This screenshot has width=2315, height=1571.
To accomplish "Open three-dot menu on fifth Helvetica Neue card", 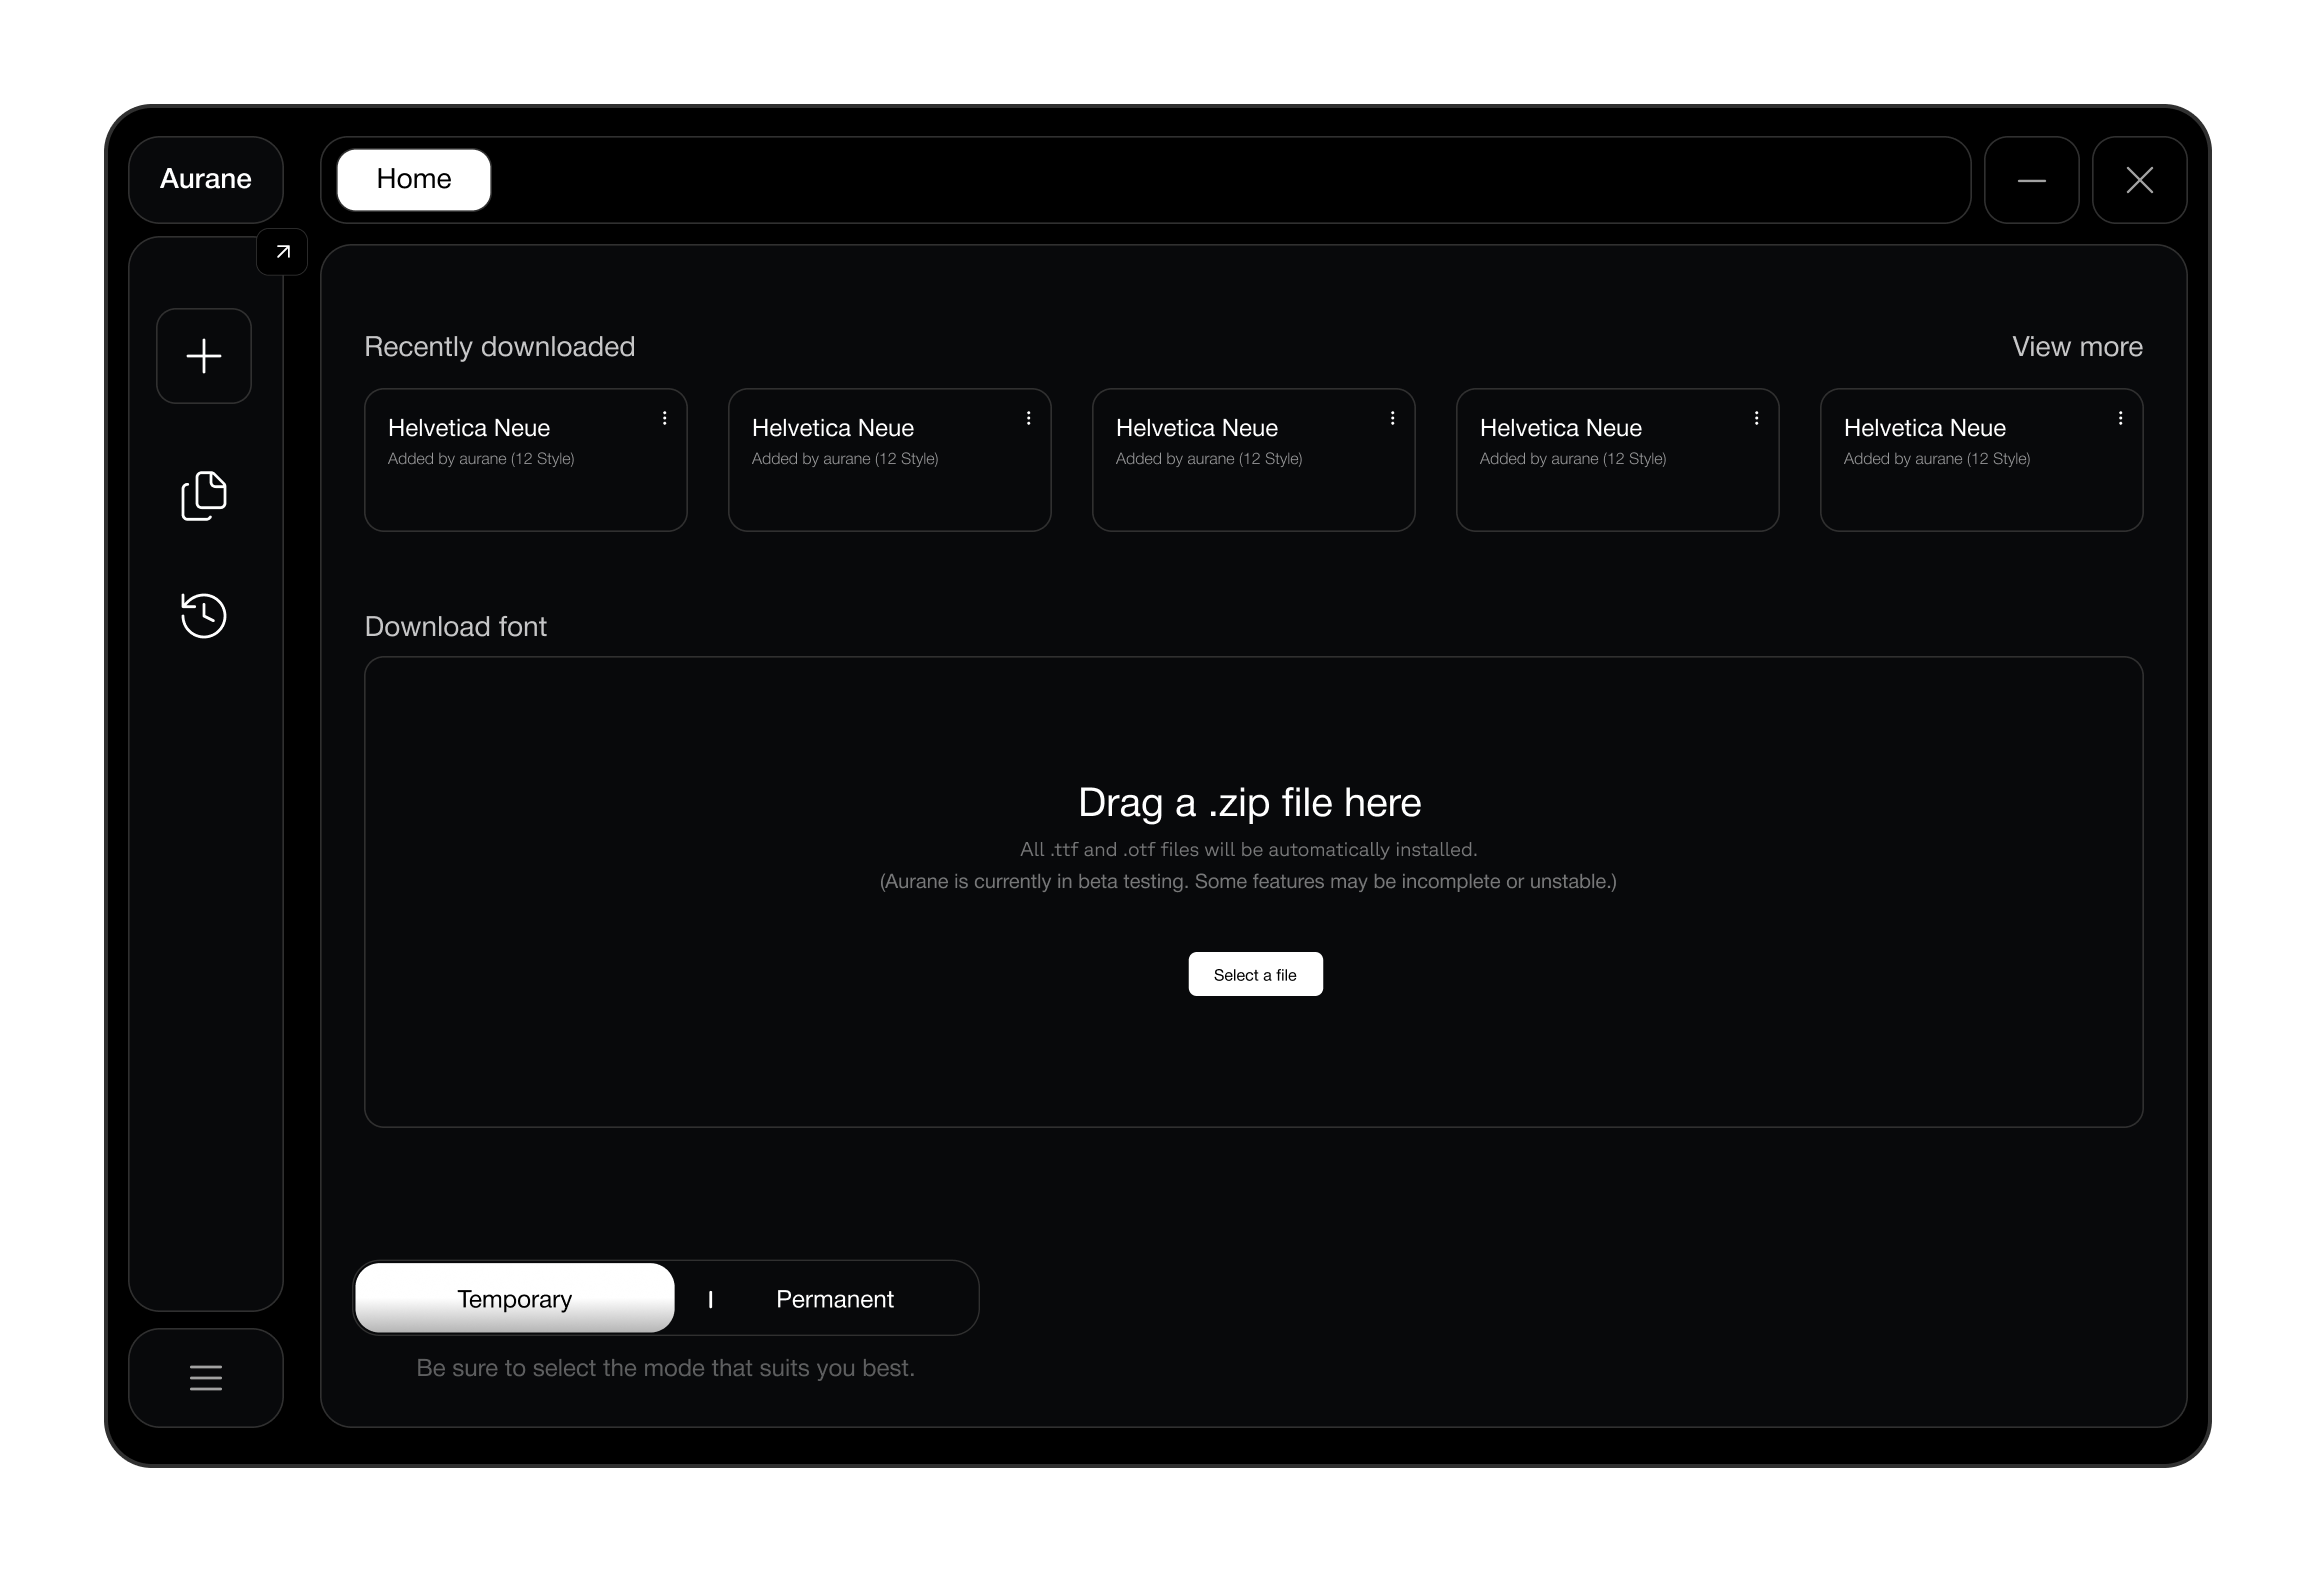I will click(x=2121, y=419).
